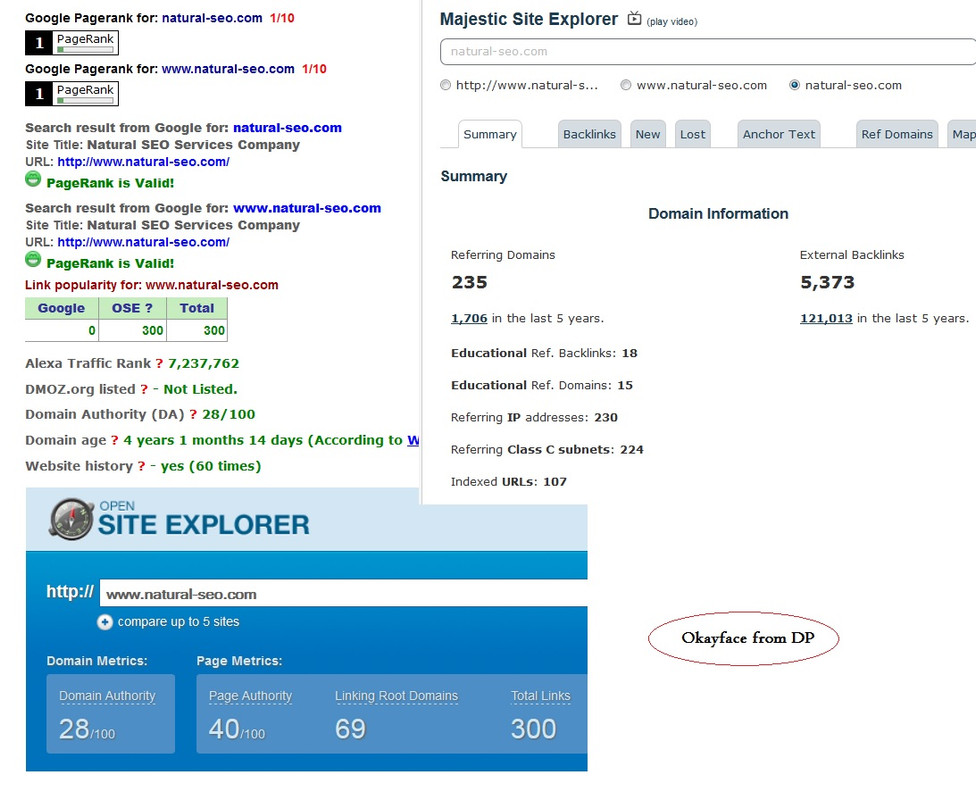Screen dimensions: 976x800
Task: Open URL link below first Site Title
Action: coord(144,162)
